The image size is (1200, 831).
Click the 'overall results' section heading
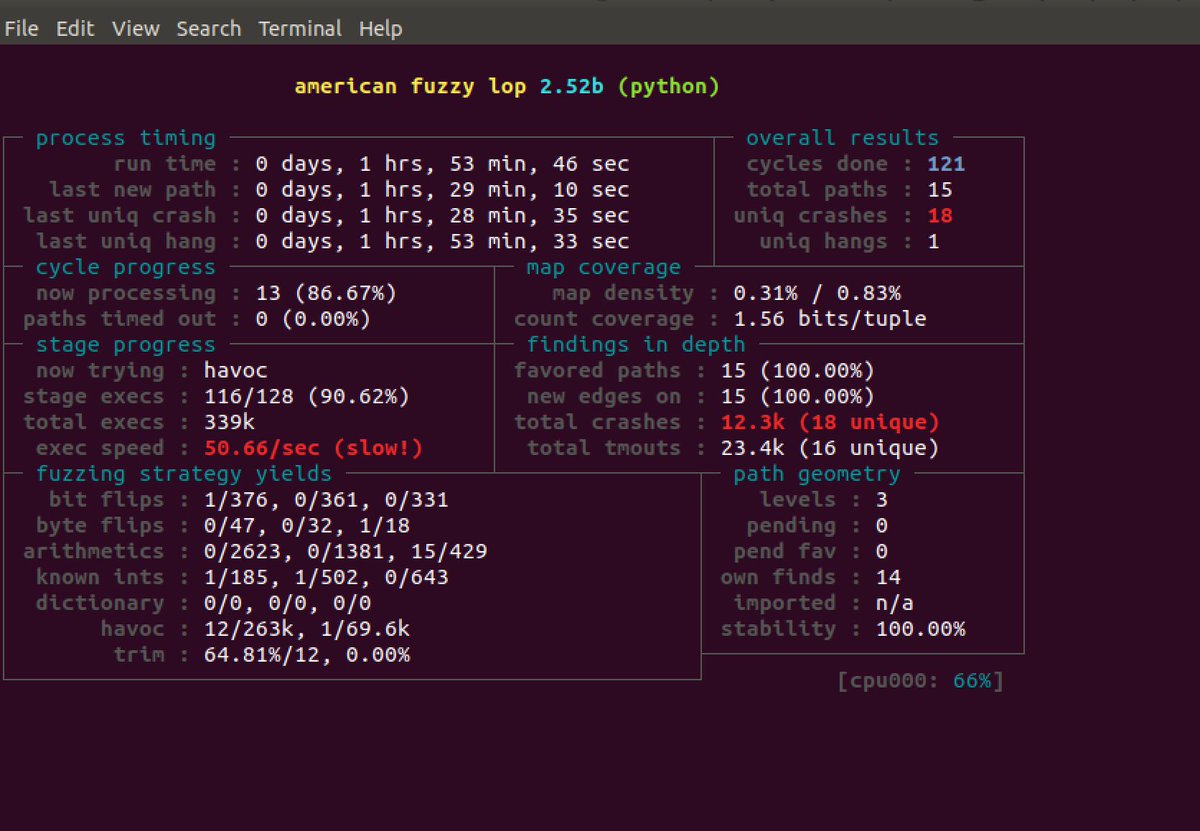click(x=843, y=138)
